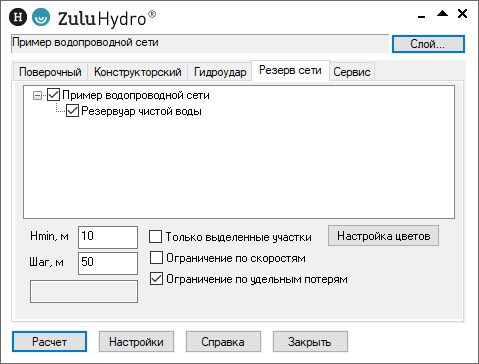
Task: Click the Шаг, м input field
Action: coord(108,263)
